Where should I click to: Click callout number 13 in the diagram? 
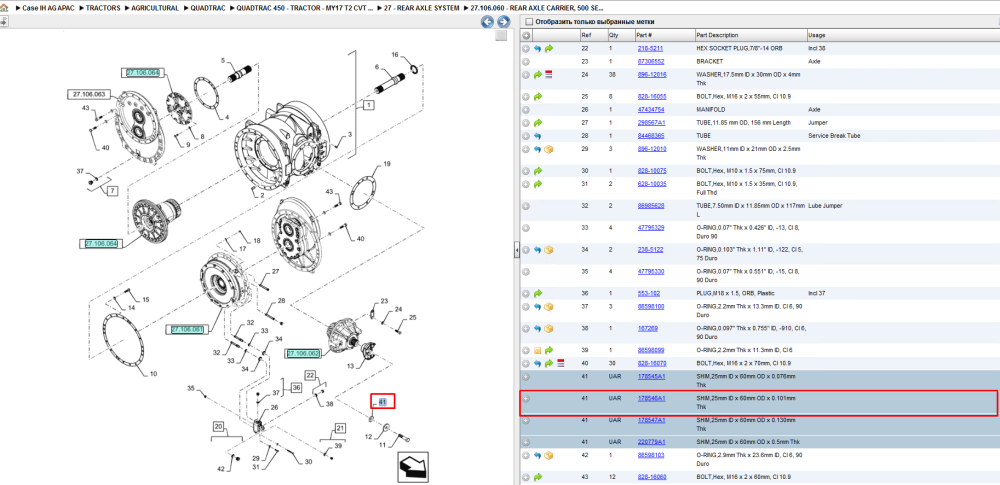tap(350, 366)
